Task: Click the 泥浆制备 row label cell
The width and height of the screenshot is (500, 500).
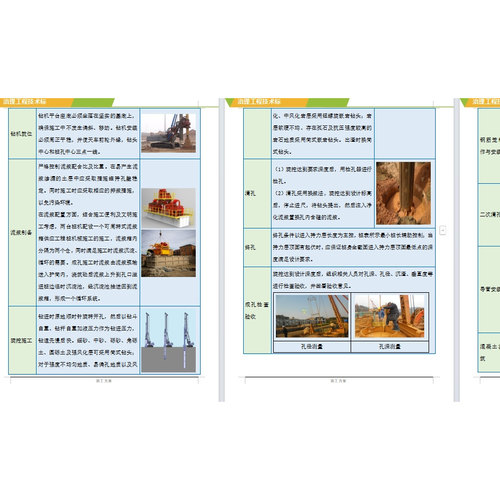Action: (22, 232)
